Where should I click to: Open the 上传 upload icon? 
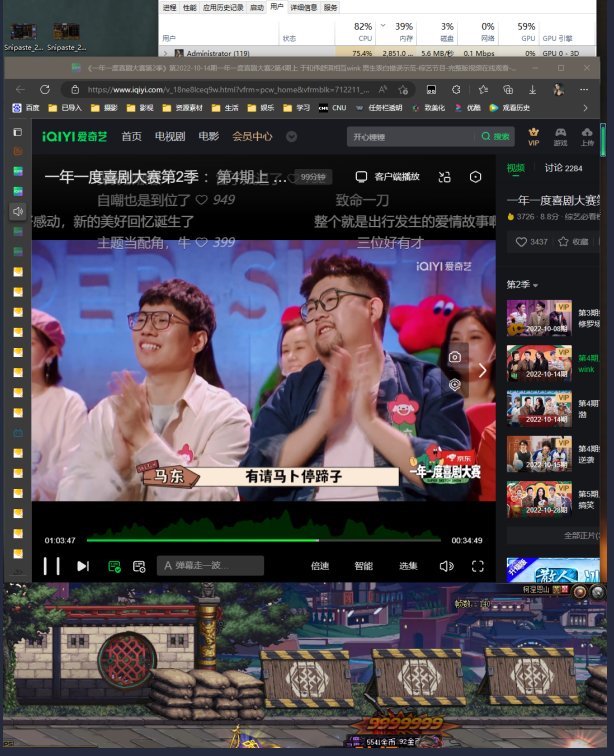click(x=587, y=136)
